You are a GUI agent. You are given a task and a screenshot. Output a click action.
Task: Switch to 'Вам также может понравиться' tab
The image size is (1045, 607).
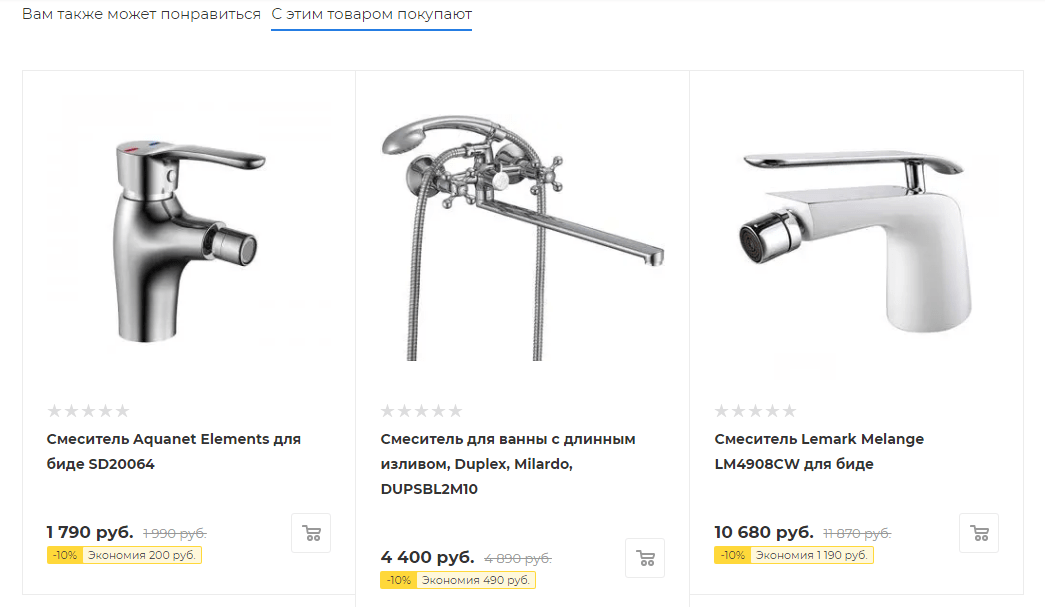click(141, 15)
